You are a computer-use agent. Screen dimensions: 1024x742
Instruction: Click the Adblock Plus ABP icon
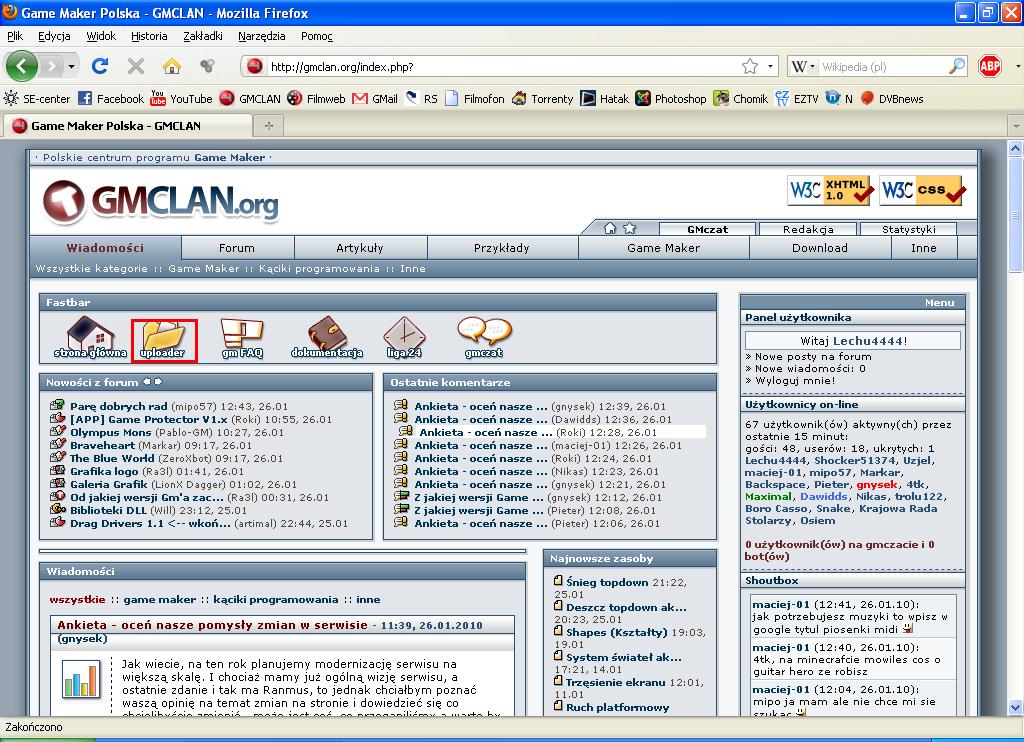pos(990,66)
